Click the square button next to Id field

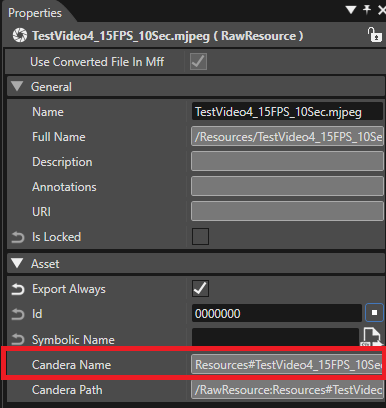[x=374, y=313]
